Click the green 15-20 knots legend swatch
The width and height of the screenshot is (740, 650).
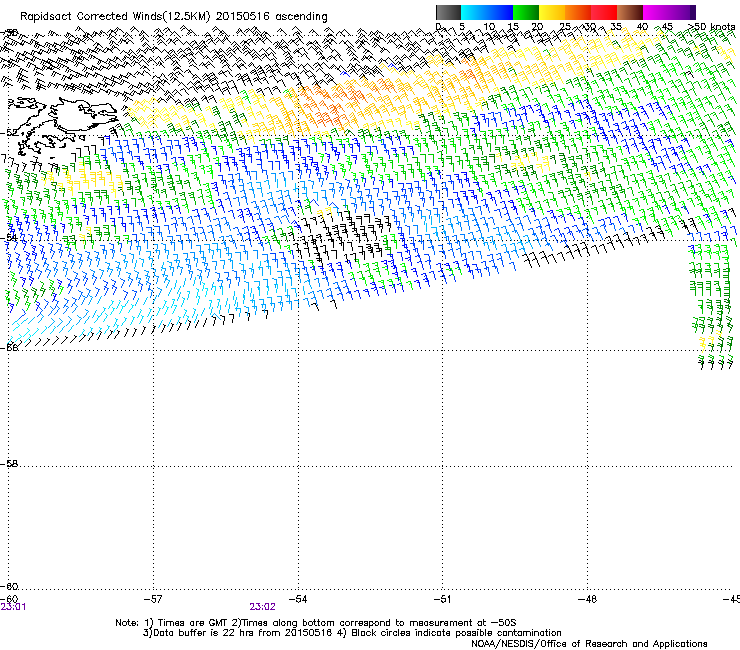(x=526, y=12)
